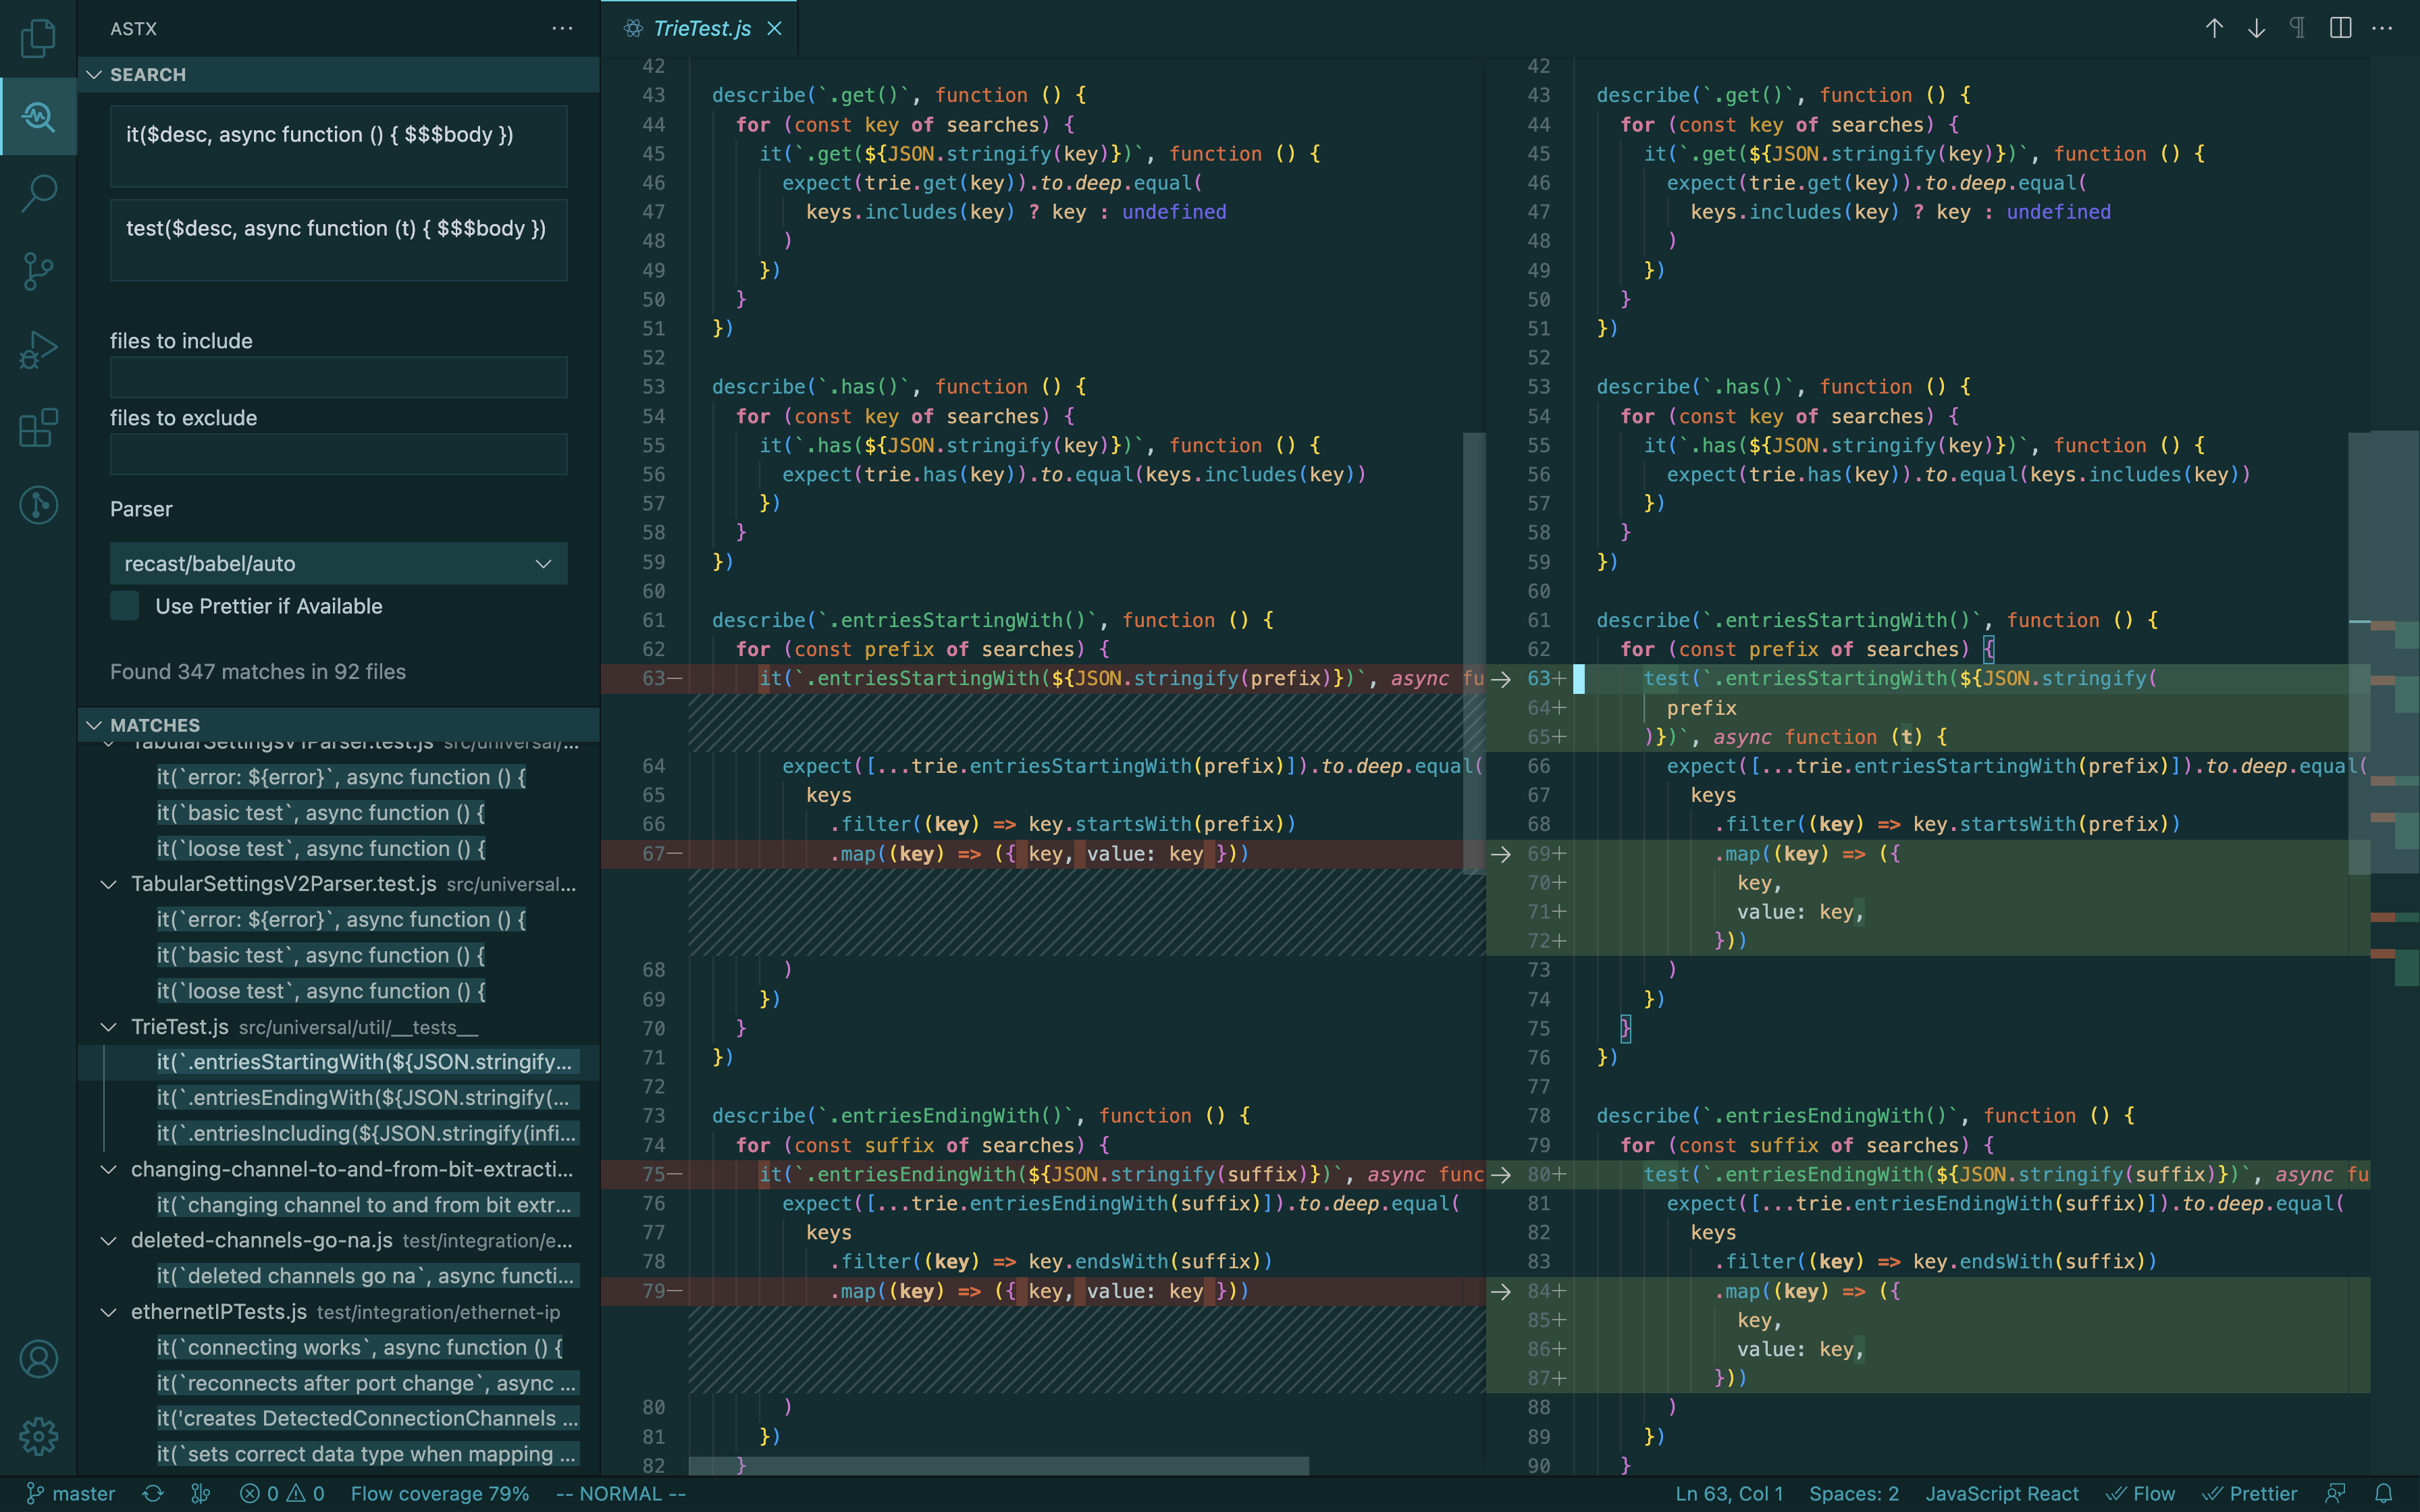This screenshot has height=1512, width=2420.
Task: Open the Run and Debug view
Action: [x=38, y=350]
